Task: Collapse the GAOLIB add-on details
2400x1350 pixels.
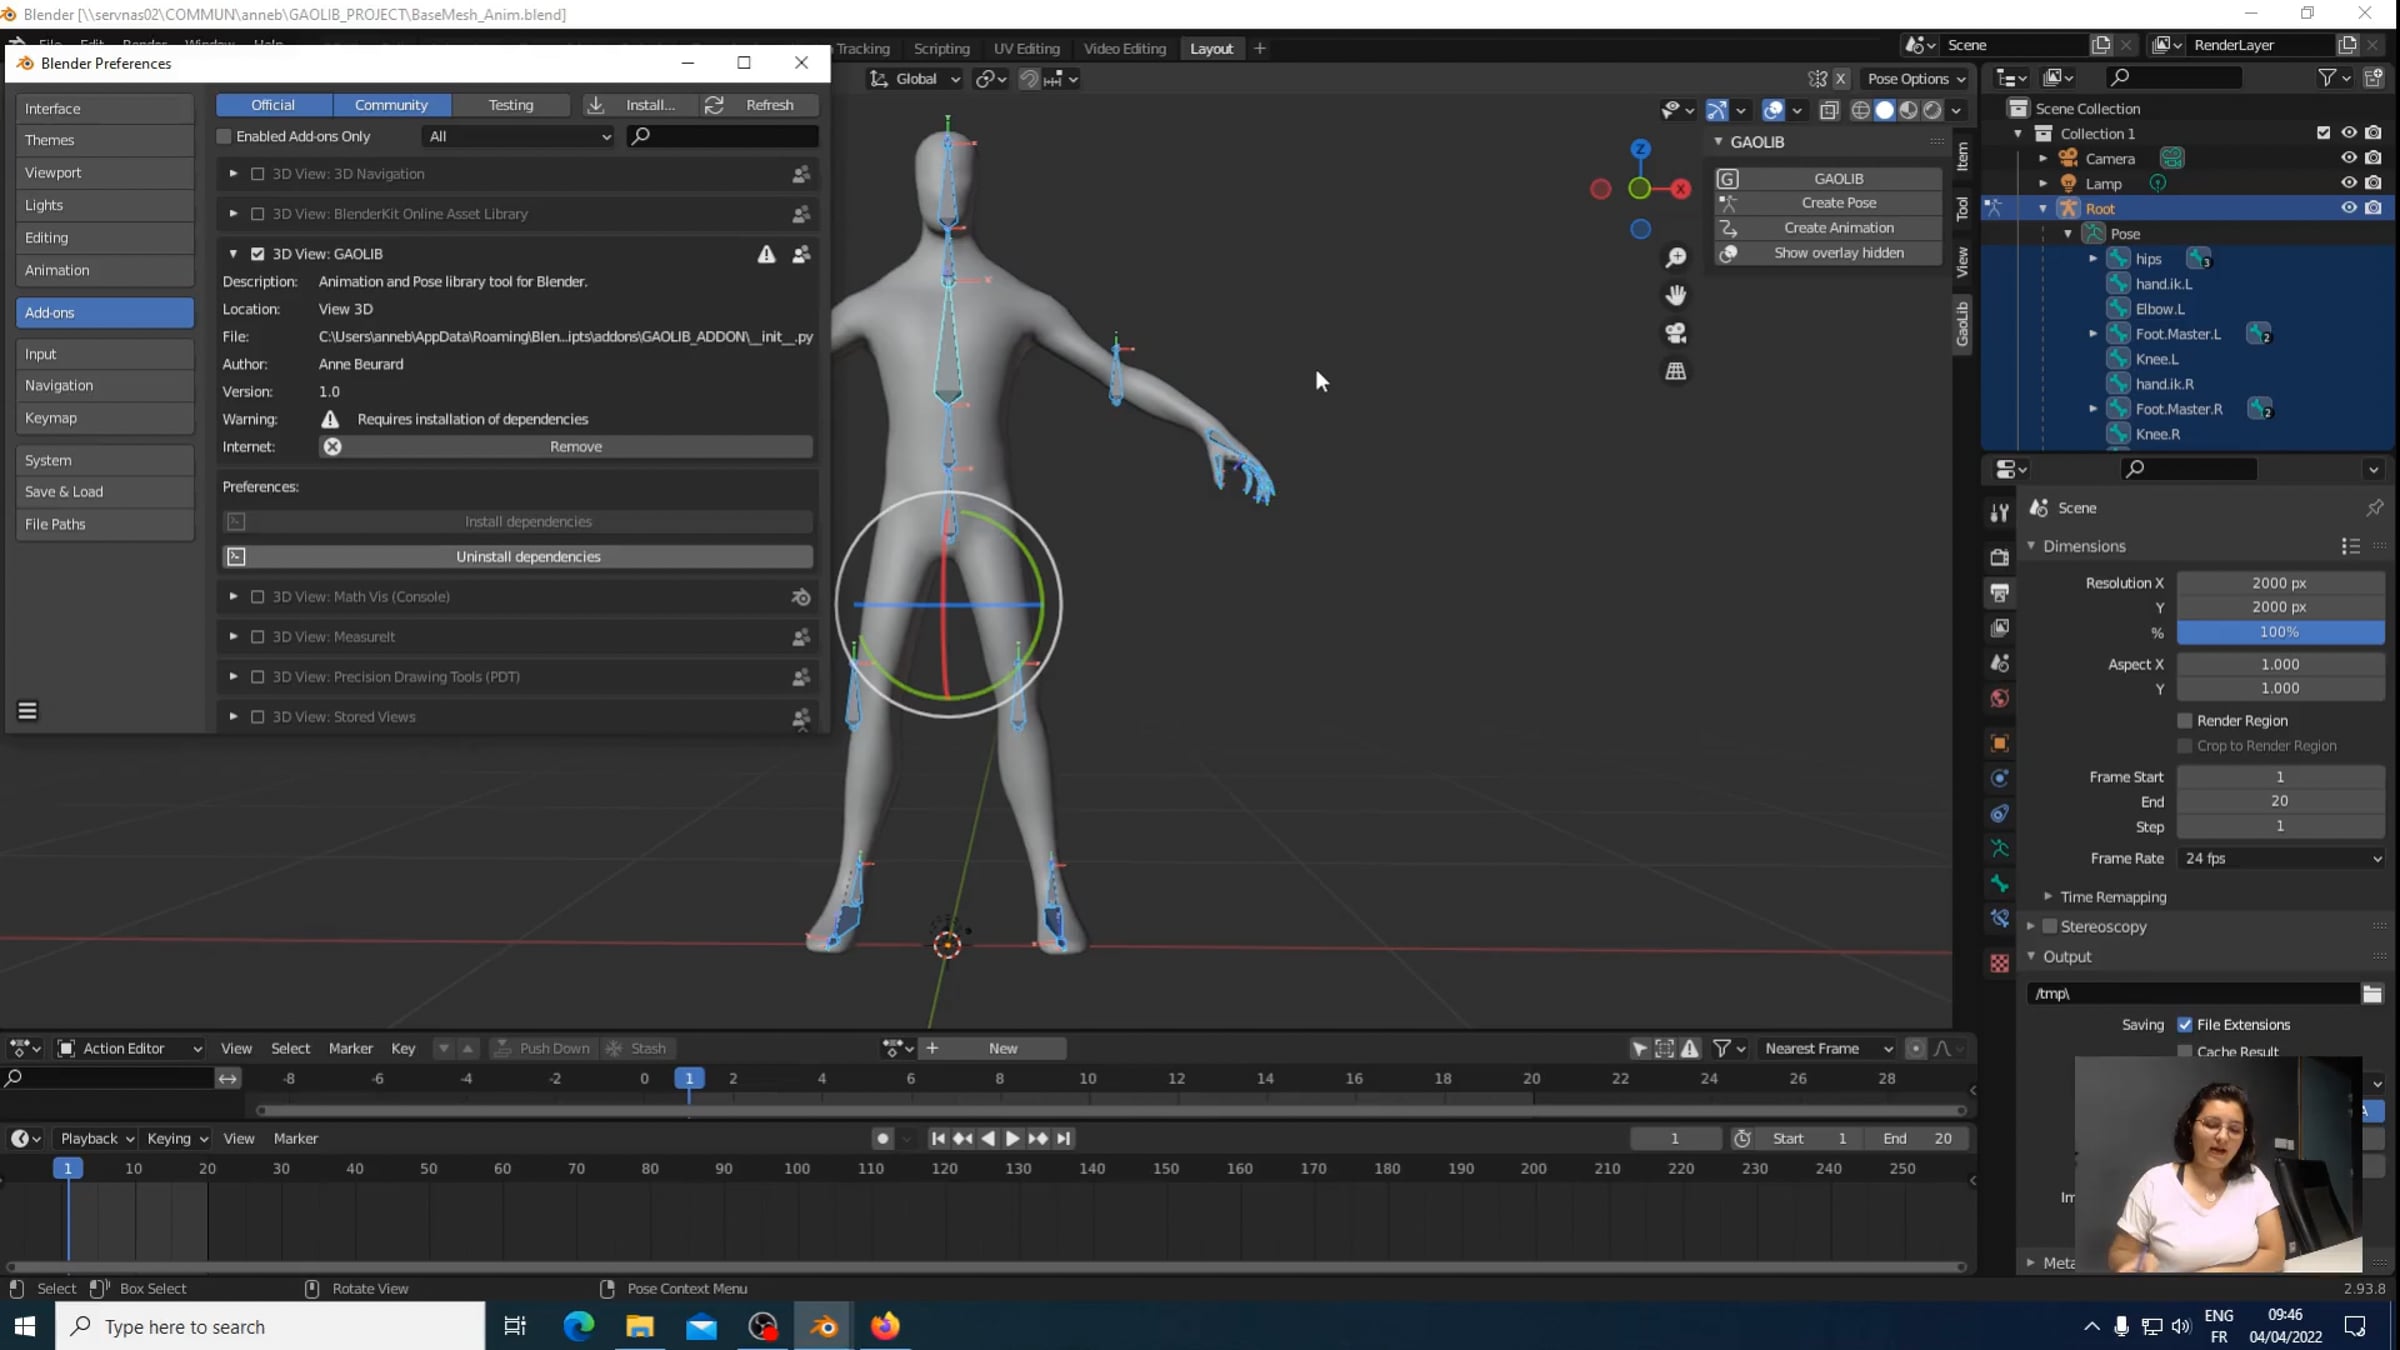Action: (x=233, y=254)
